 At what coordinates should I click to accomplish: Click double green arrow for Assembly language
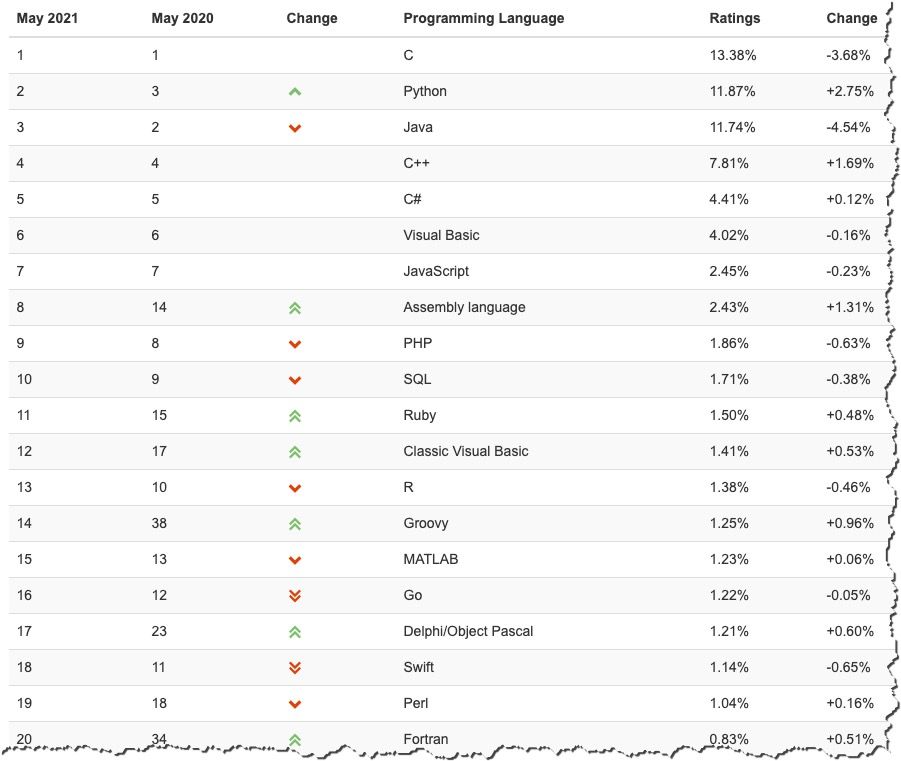295,308
